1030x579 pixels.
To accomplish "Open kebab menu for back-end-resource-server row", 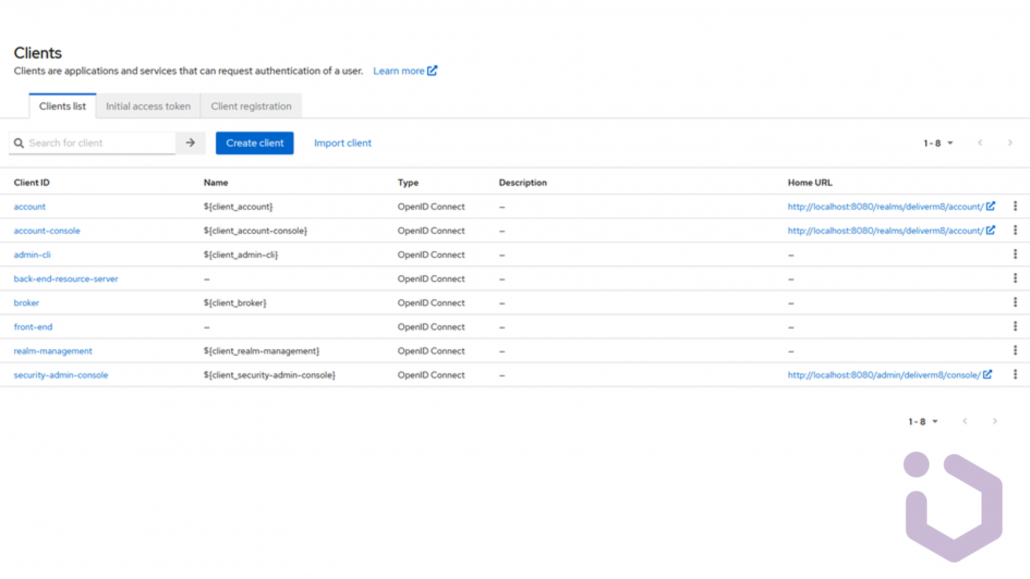I will tap(1015, 279).
